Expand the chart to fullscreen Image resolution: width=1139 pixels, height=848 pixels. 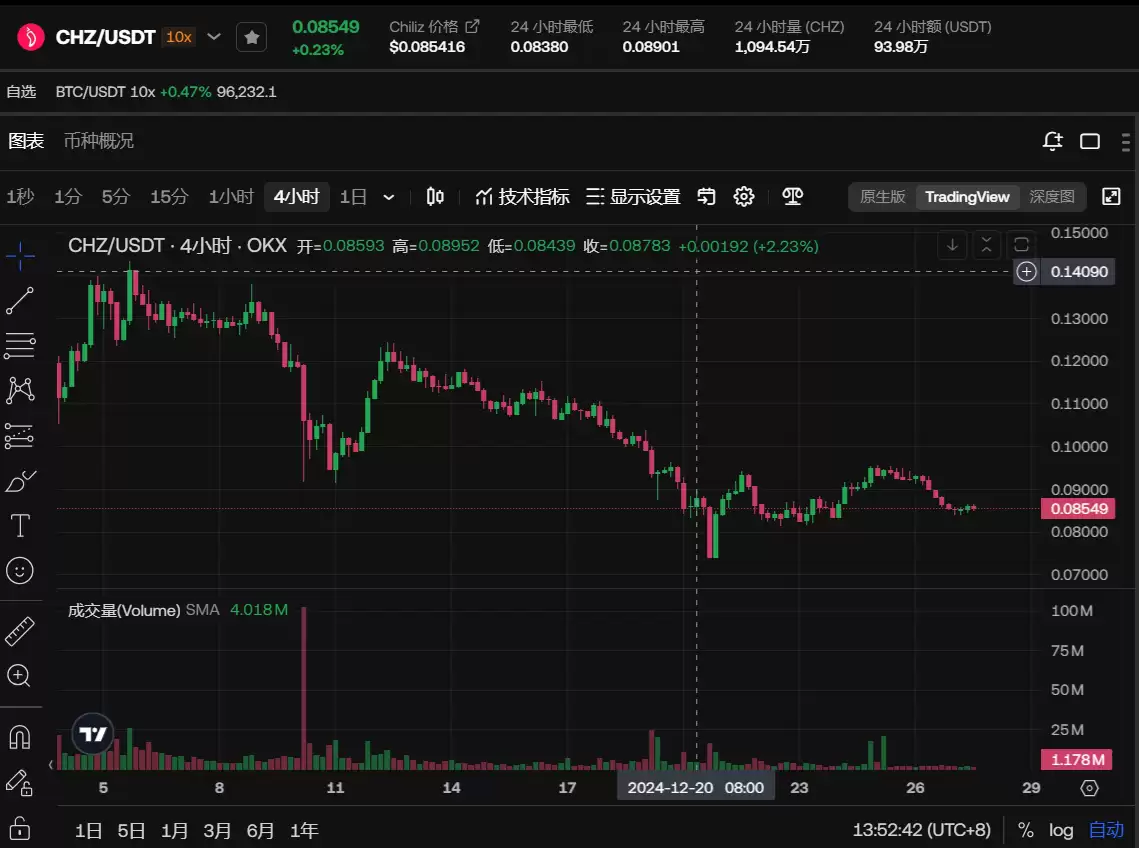point(1111,197)
